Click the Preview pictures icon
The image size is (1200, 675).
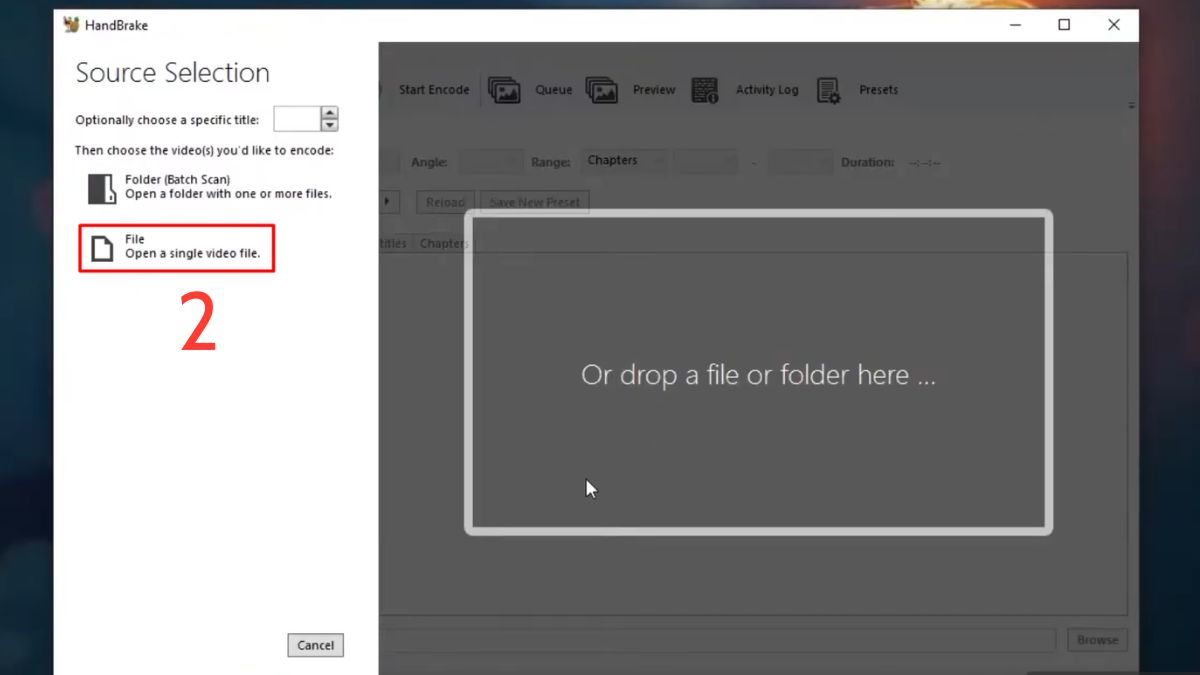(602, 90)
